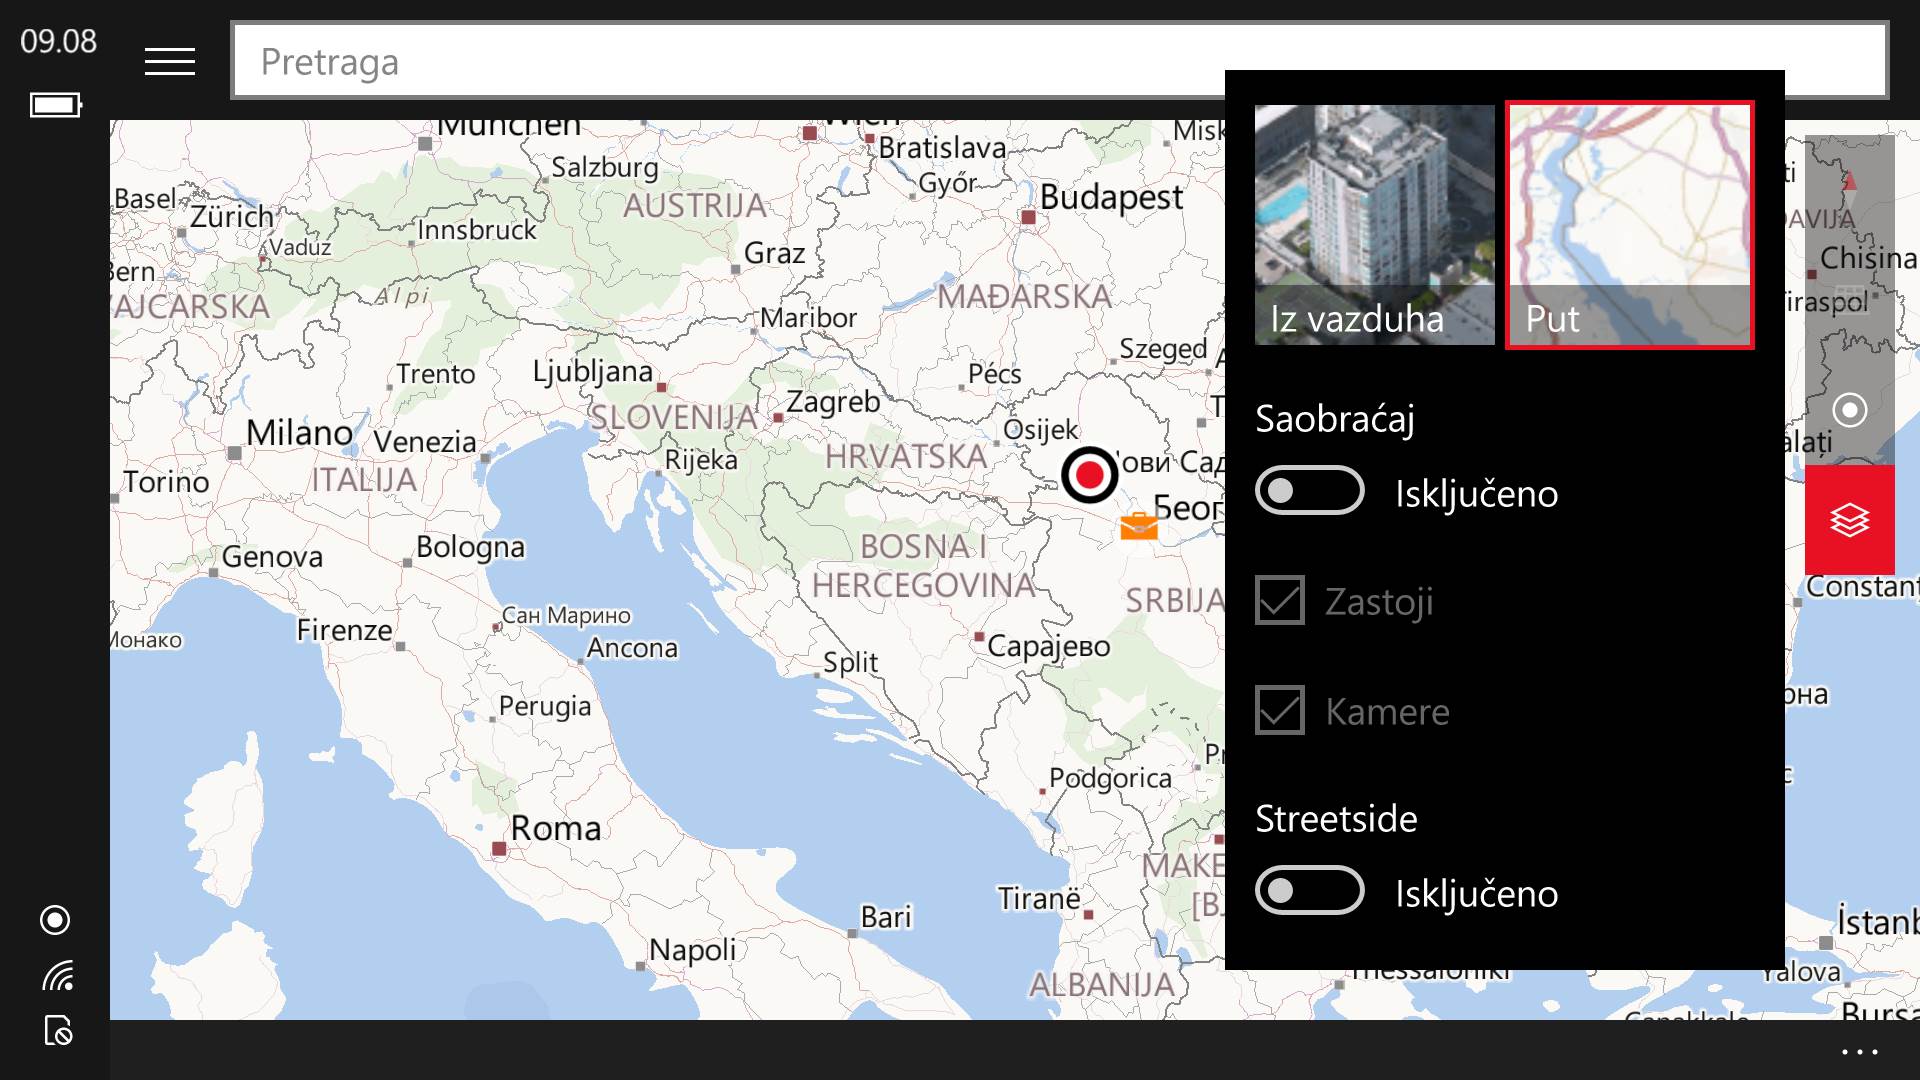This screenshot has height=1080, width=1920.
Task: Open the hamburger menu
Action: 169,62
